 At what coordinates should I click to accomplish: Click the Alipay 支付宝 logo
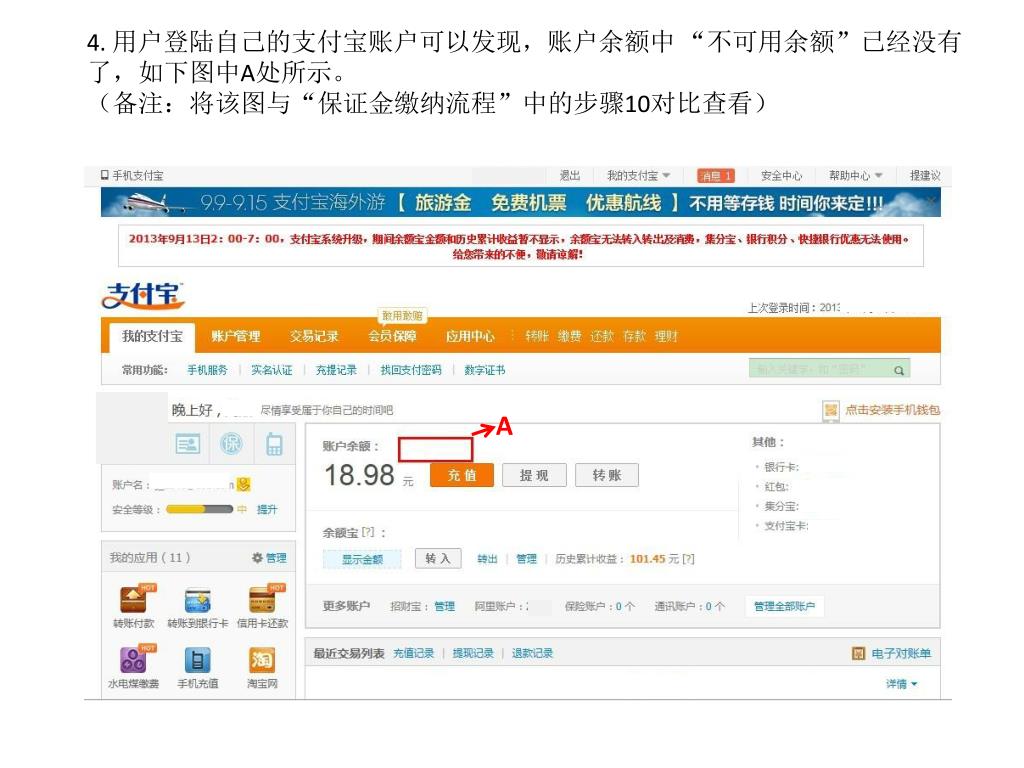pos(143,296)
